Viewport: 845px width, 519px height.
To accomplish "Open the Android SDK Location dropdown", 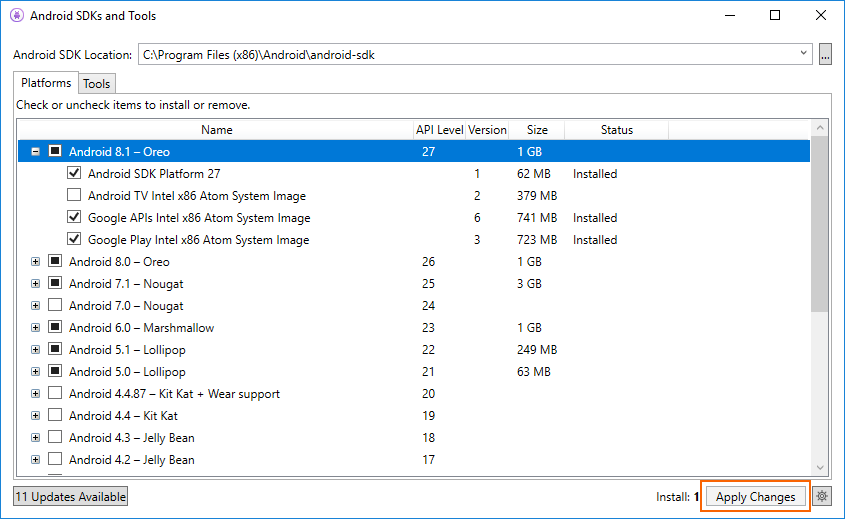I will (x=805, y=54).
